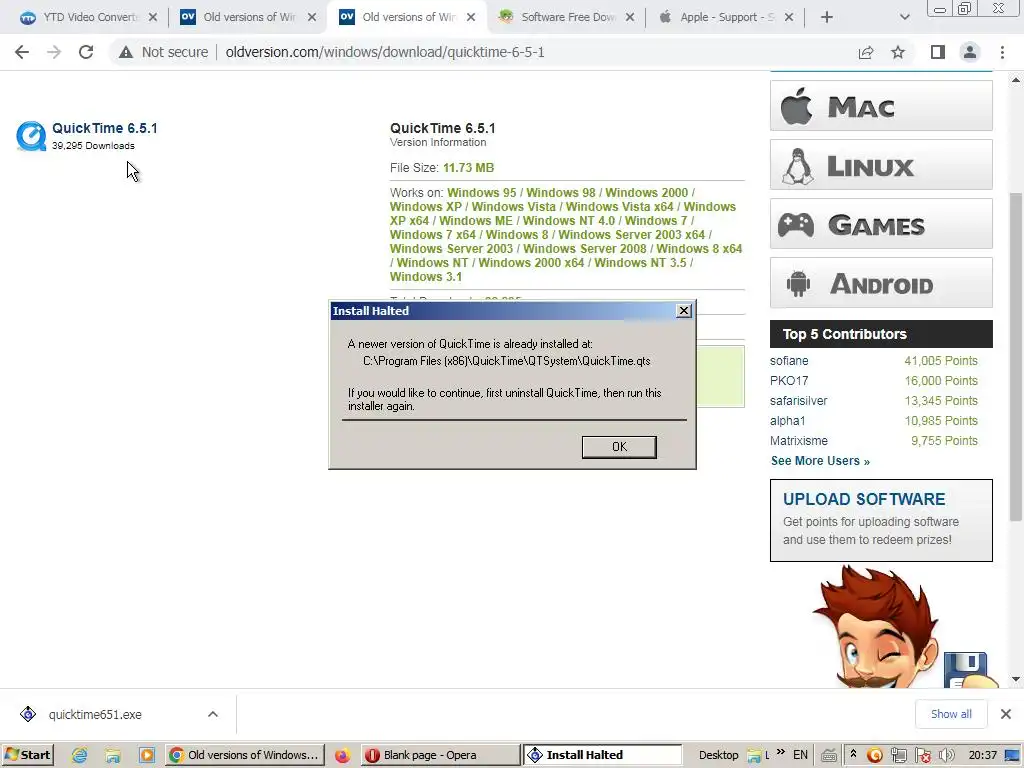The height and width of the screenshot is (768, 1024).
Task: Open a new tab with plus button
Action: click(x=827, y=17)
